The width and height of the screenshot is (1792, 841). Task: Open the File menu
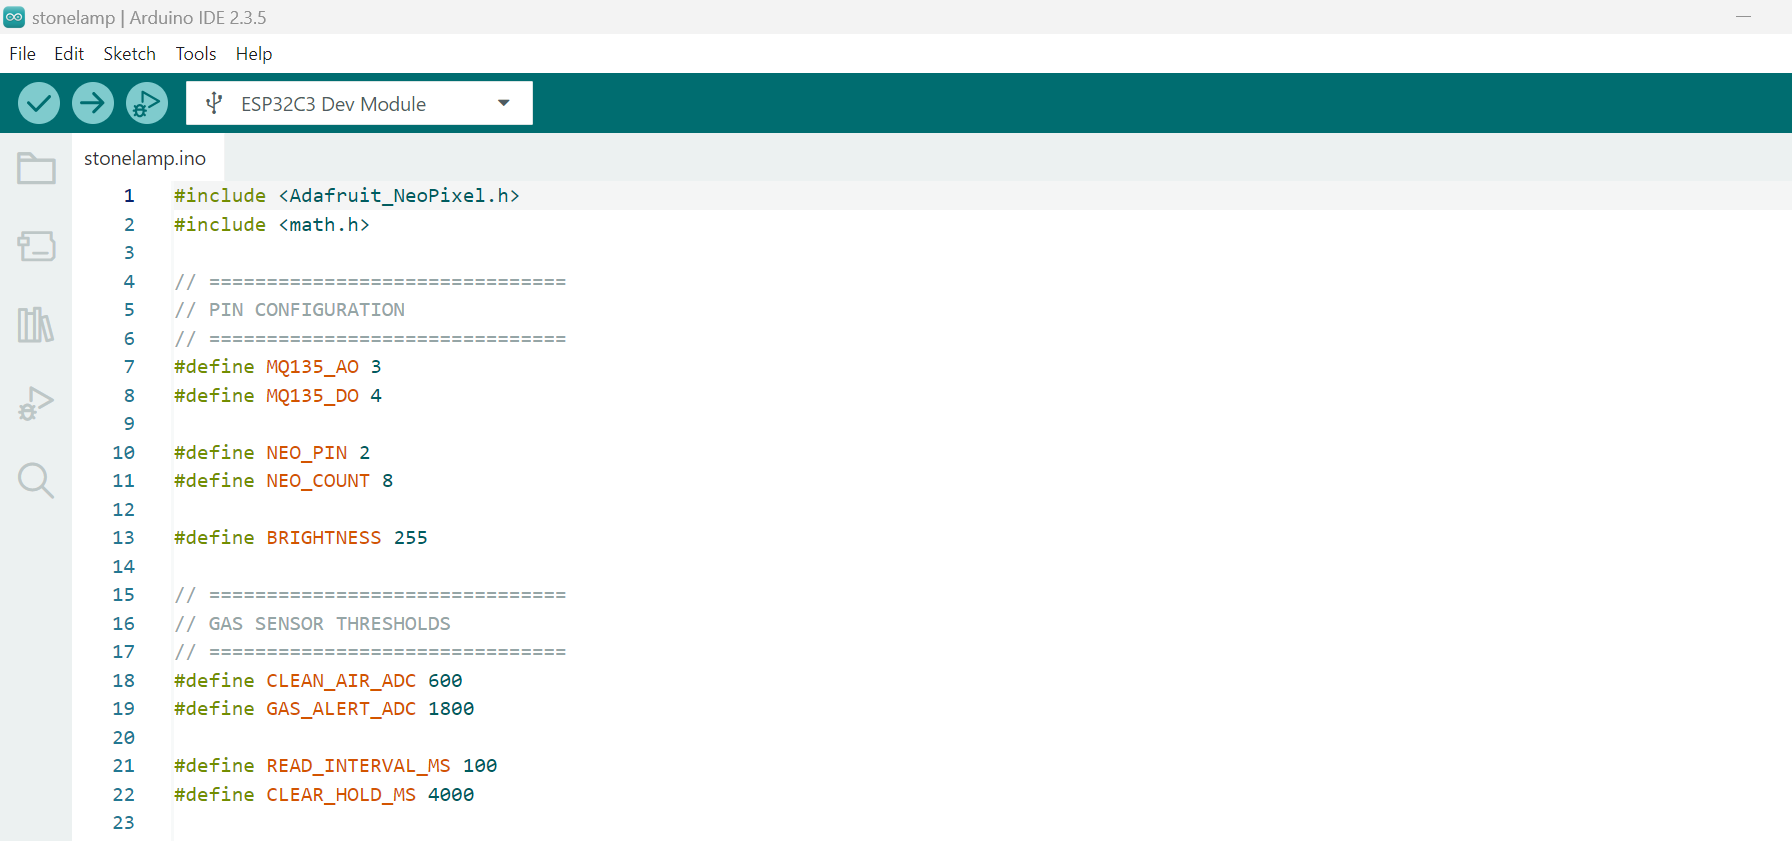(22, 54)
